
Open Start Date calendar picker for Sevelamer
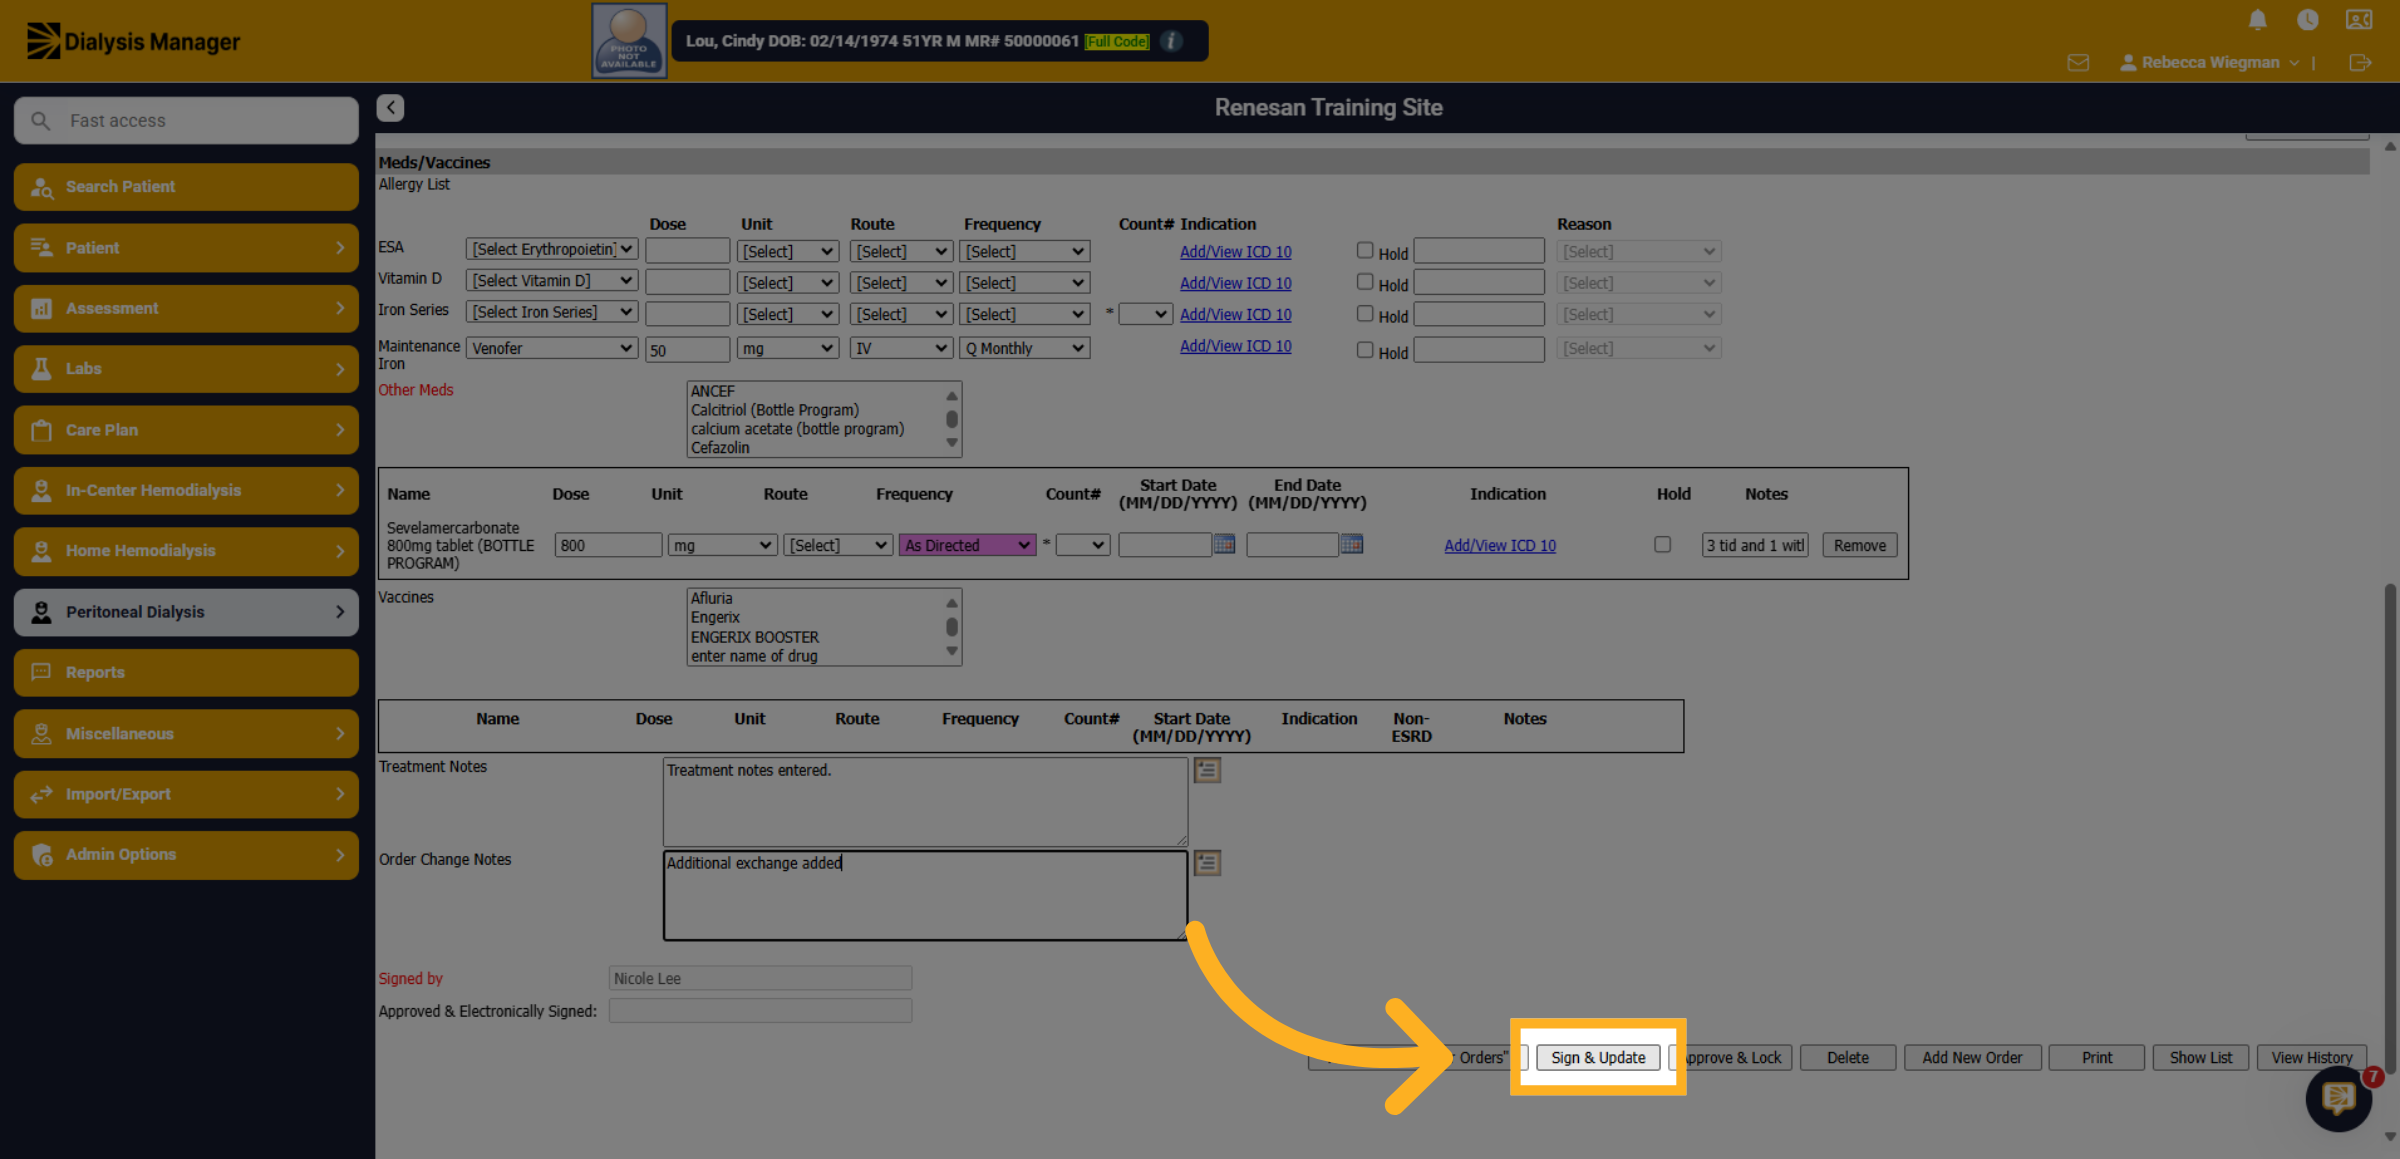click(x=1224, y=544)
